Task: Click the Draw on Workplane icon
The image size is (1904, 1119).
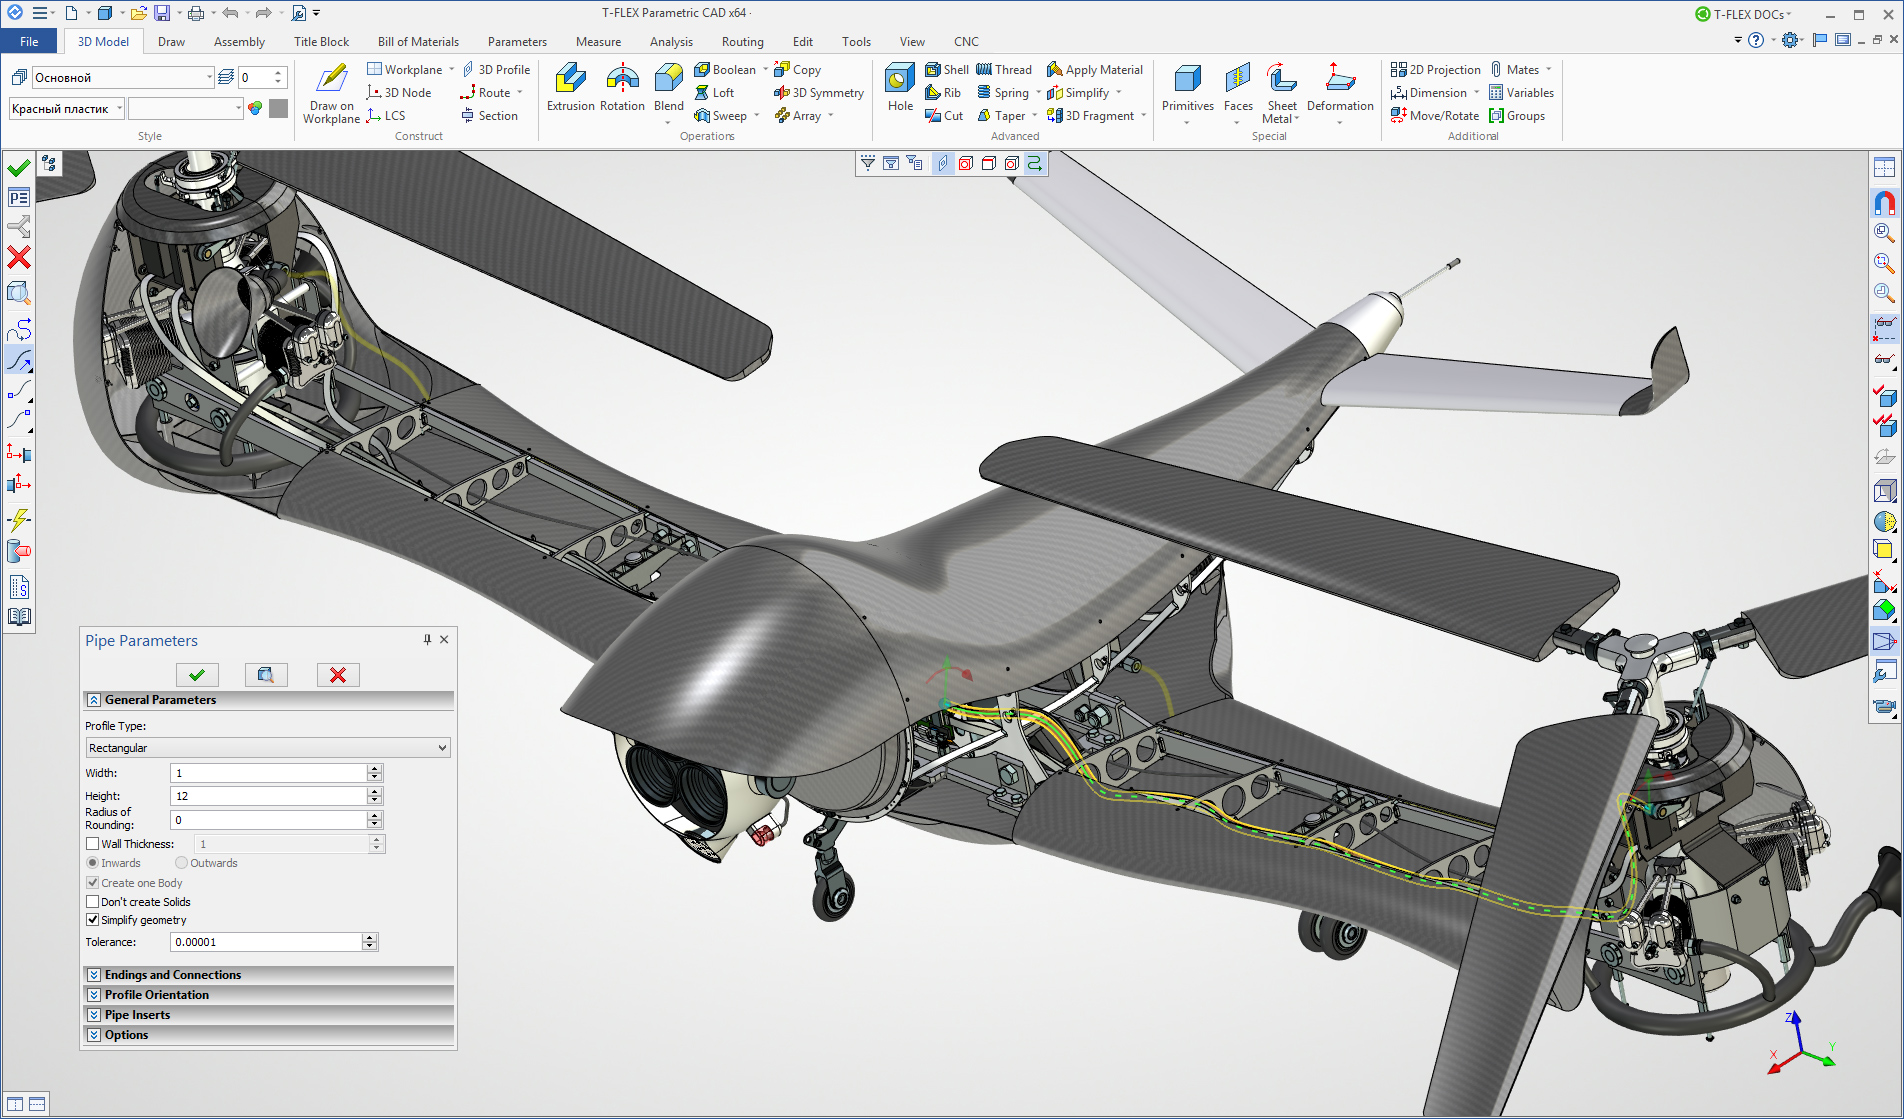Action: 331,92
